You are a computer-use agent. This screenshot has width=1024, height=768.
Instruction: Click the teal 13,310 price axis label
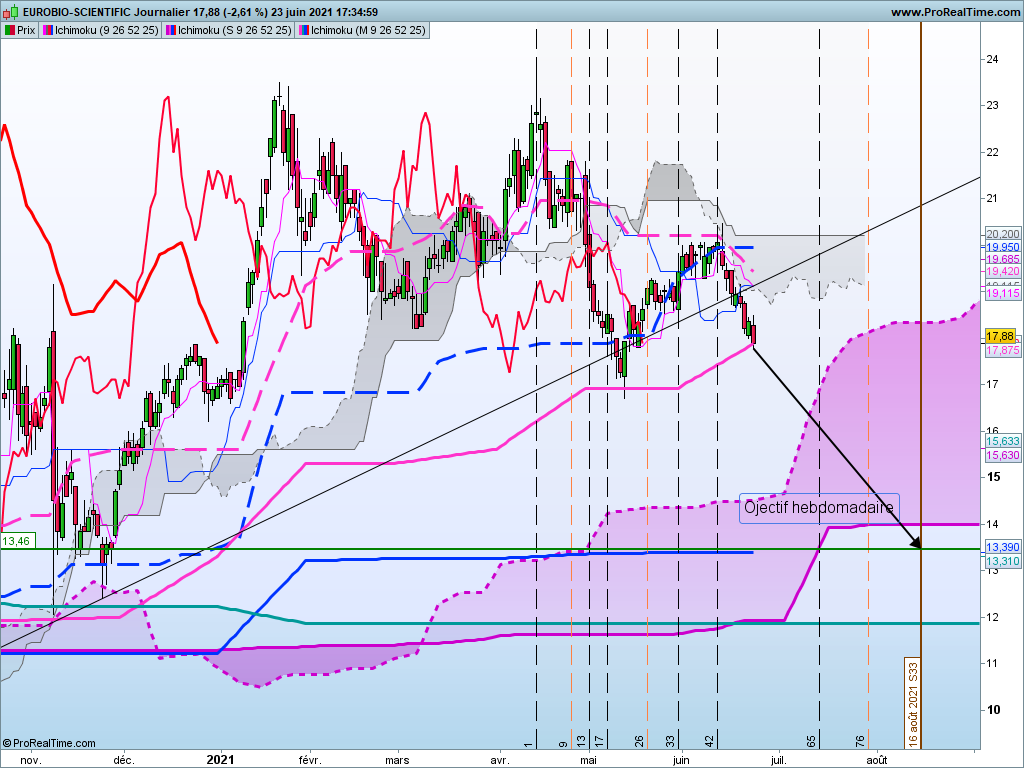point(1002,562)
